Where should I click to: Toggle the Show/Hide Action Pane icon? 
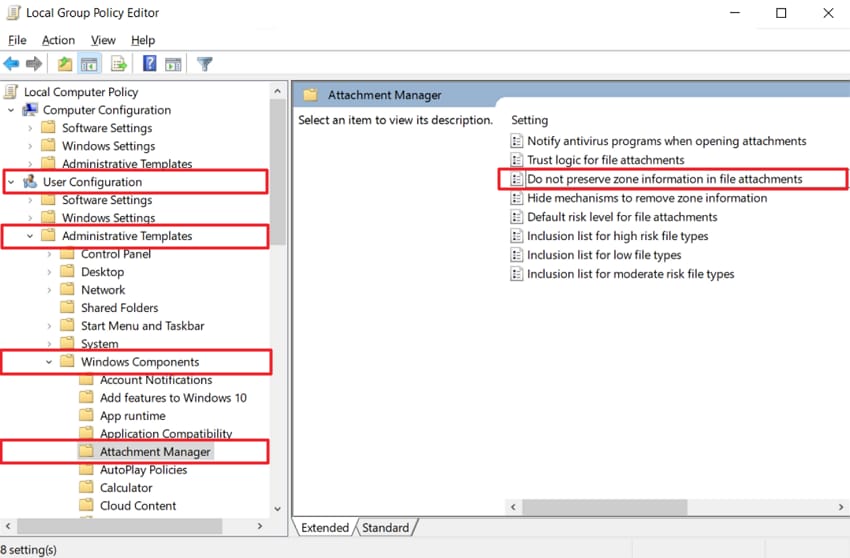(x=173, y=64)
